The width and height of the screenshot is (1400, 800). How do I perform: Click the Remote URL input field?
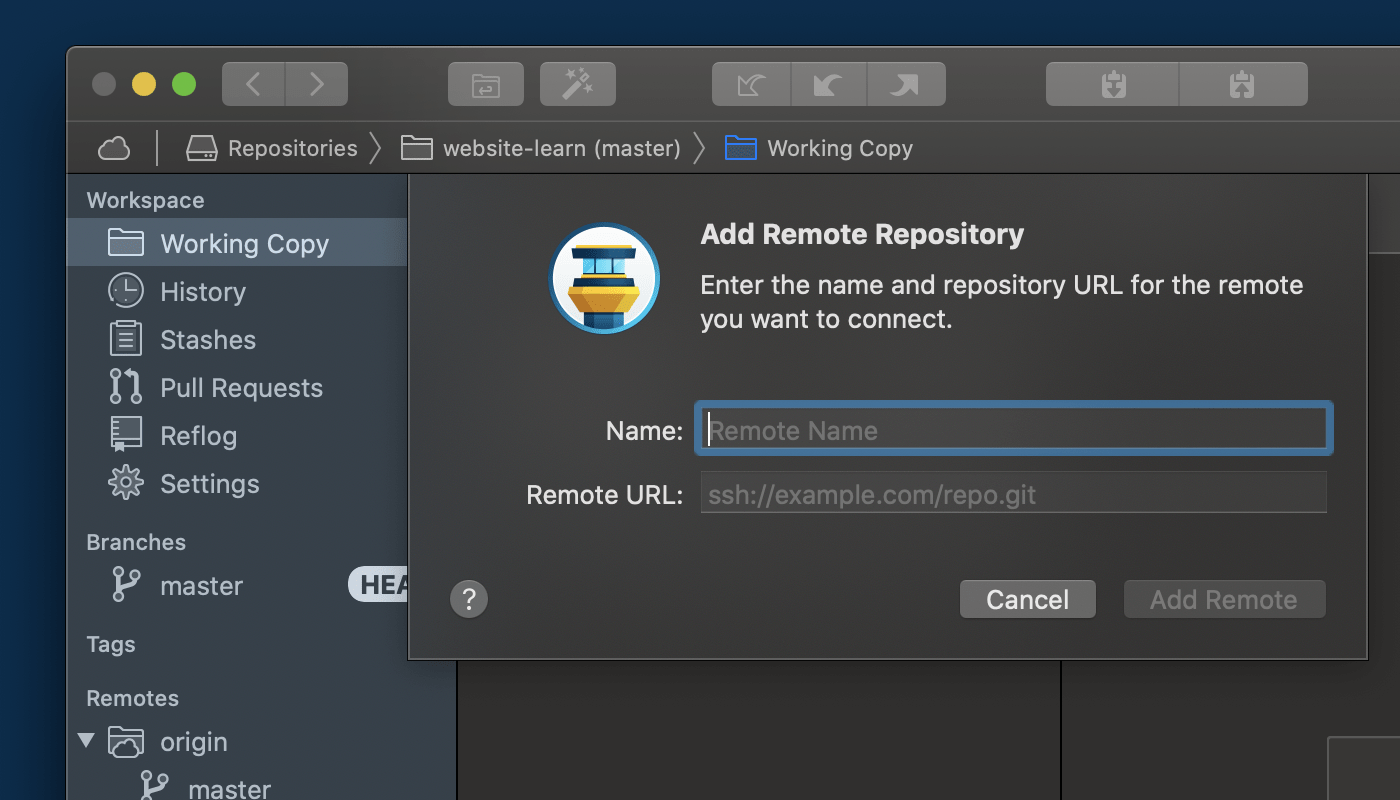(1013, 493)
